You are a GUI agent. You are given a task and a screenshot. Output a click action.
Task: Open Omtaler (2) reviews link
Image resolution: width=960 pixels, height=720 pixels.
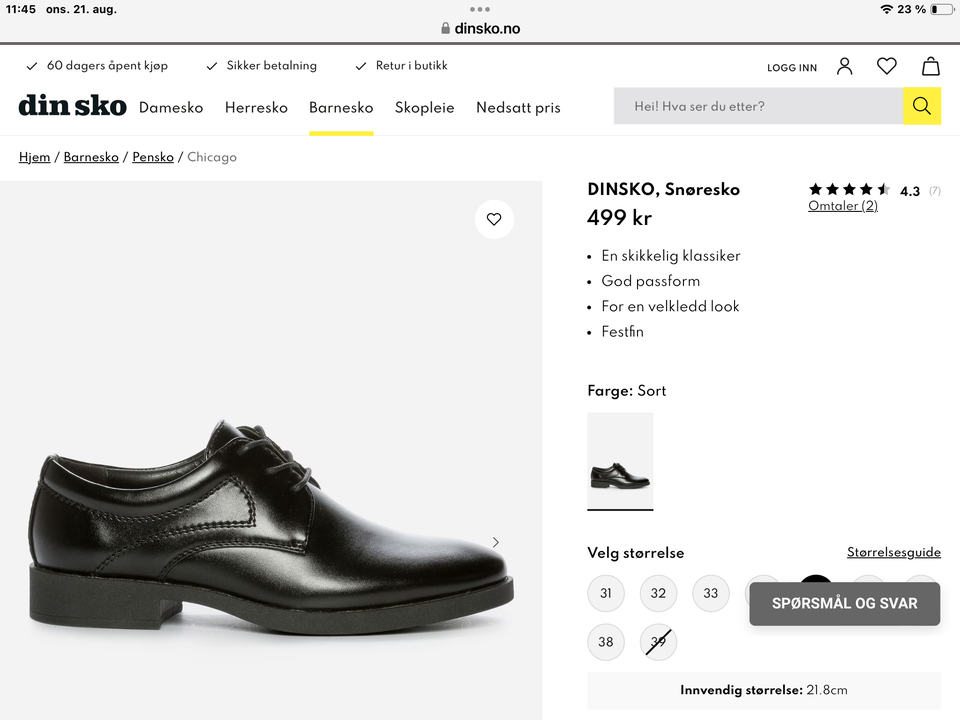843,206
